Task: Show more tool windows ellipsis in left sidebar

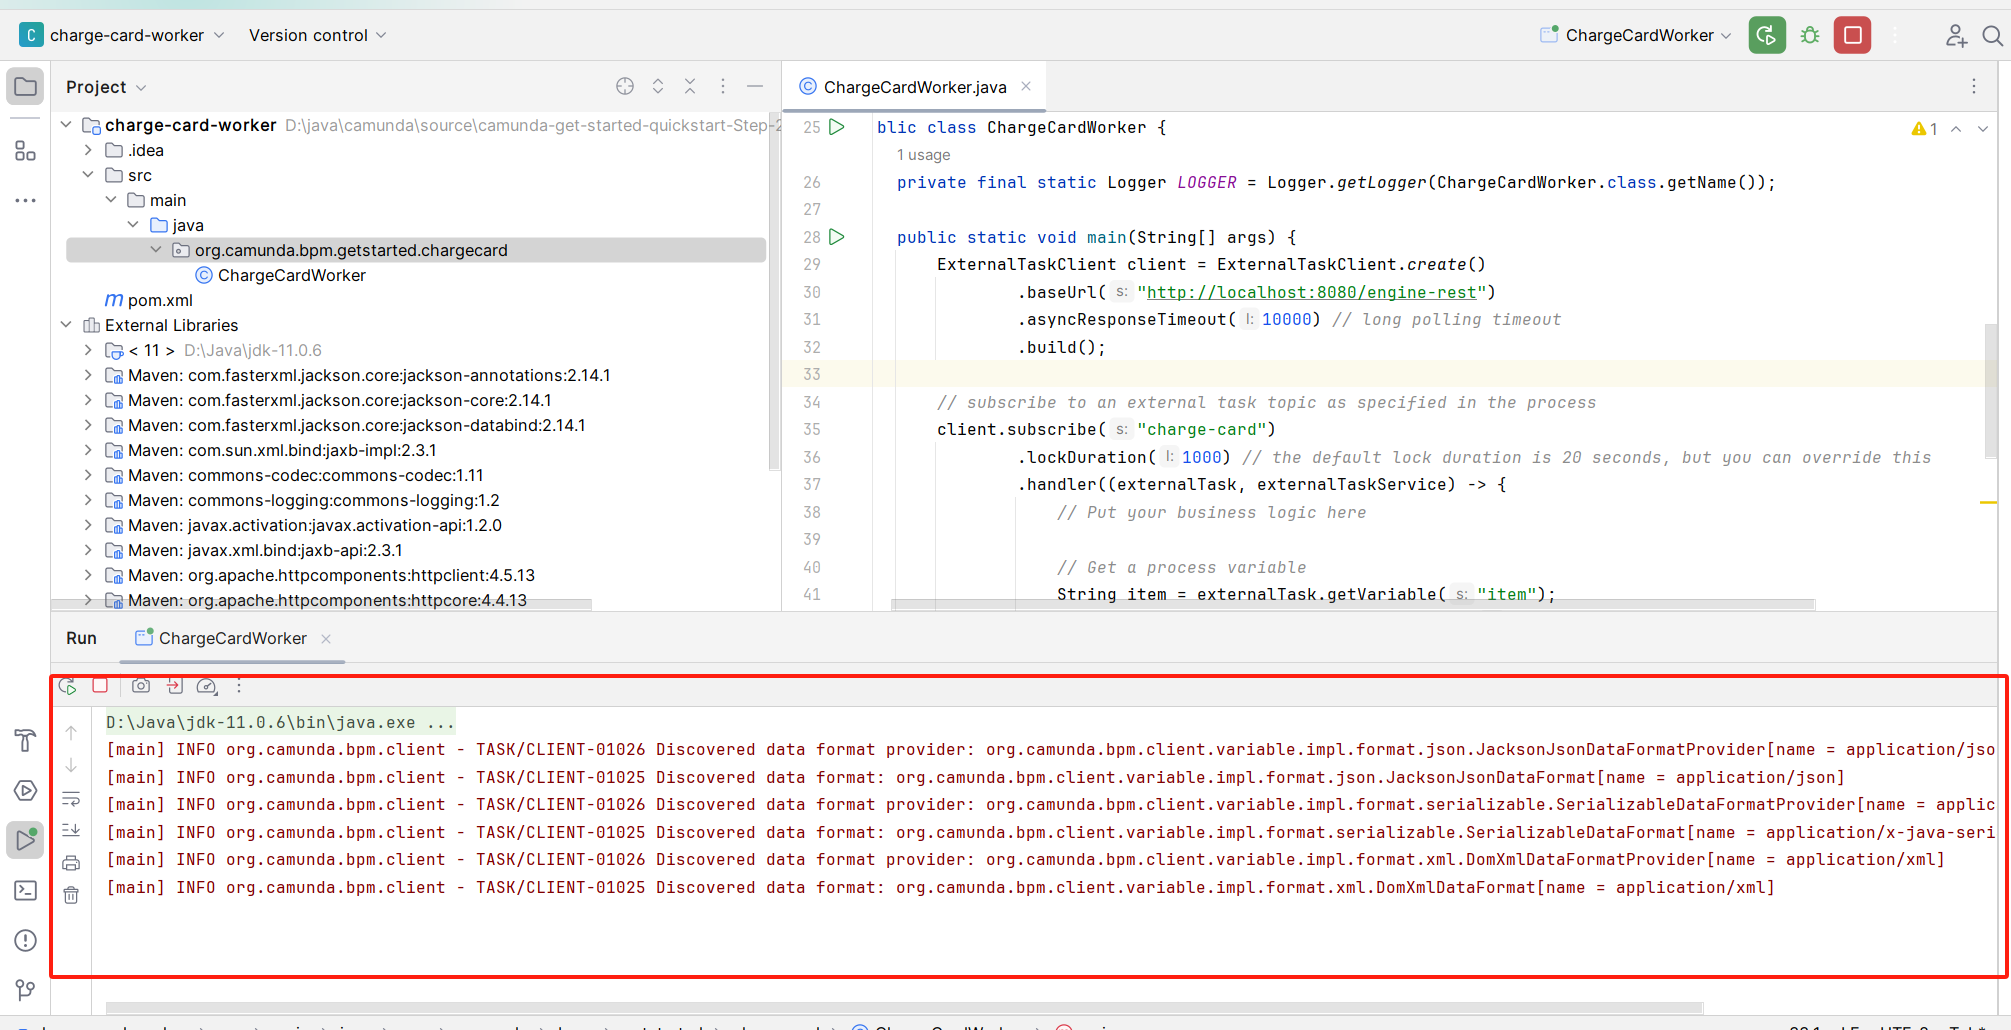Action: pos(25,200)
